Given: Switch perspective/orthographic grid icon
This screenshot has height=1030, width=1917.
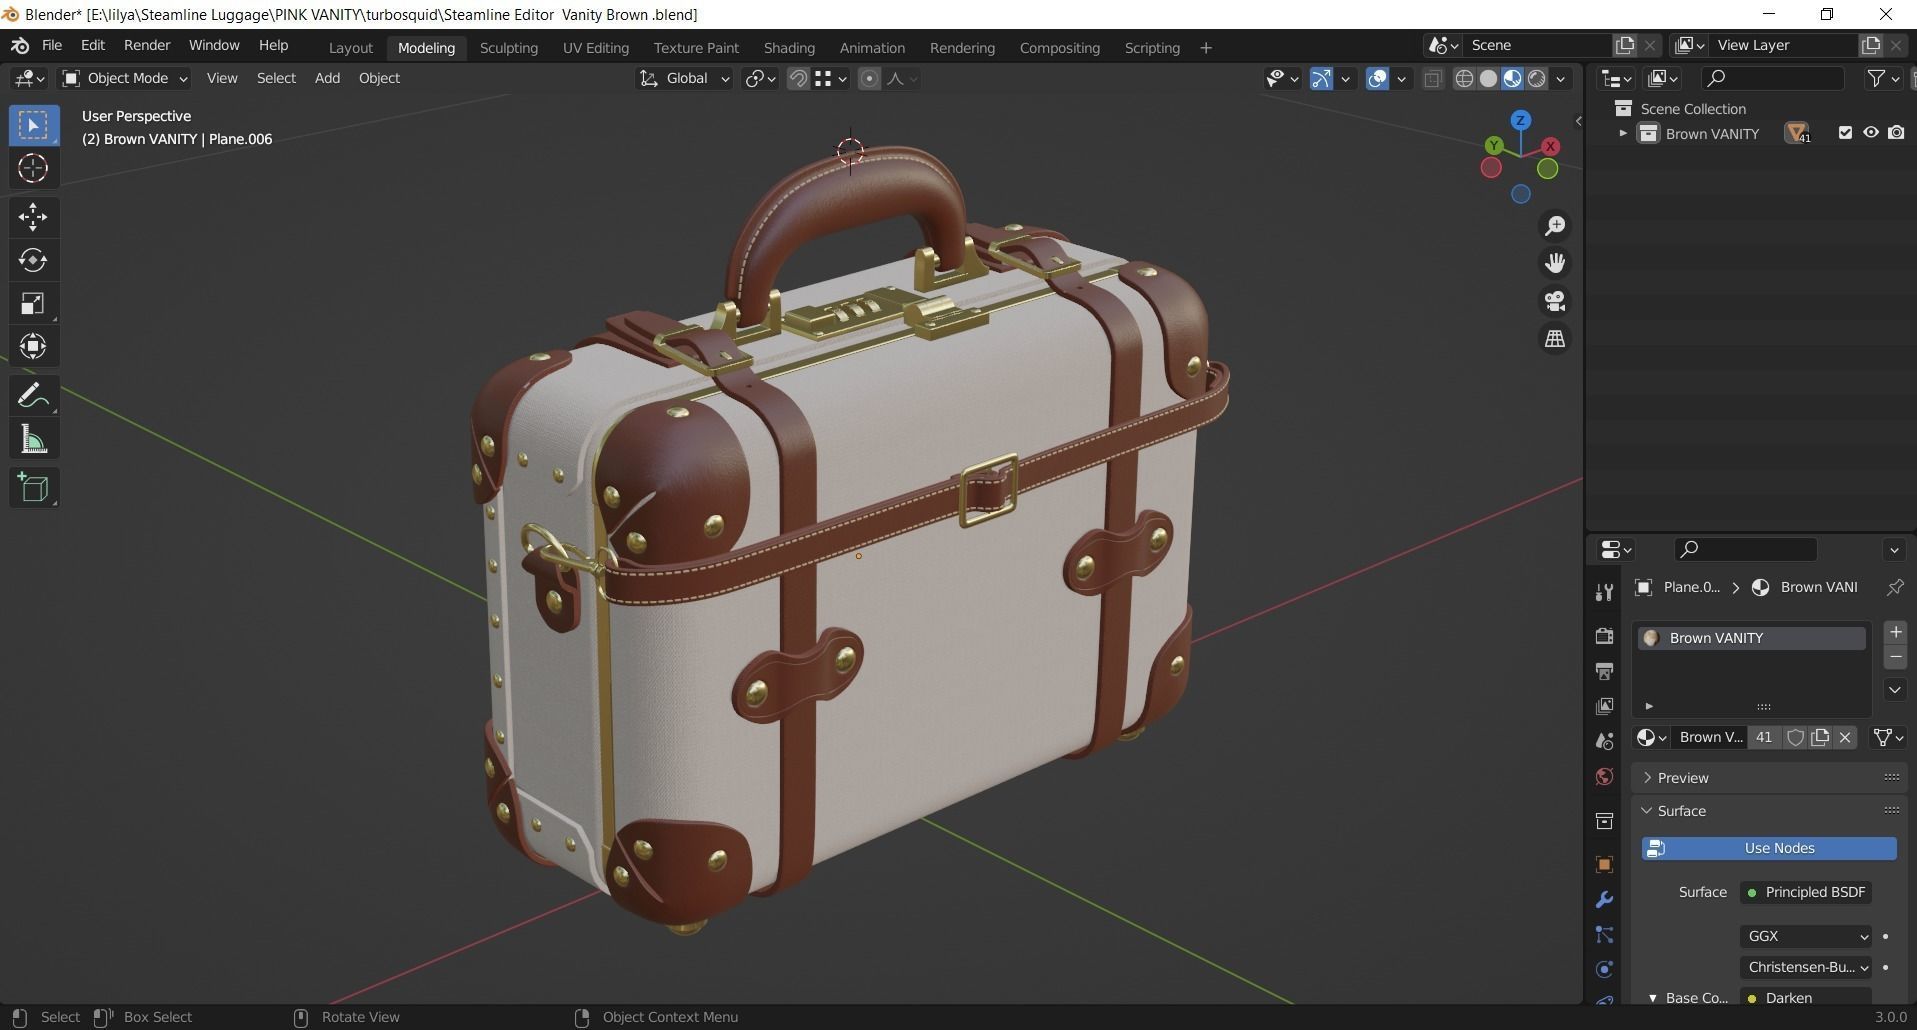Looking at the screenshot, I should [1555, 339].
